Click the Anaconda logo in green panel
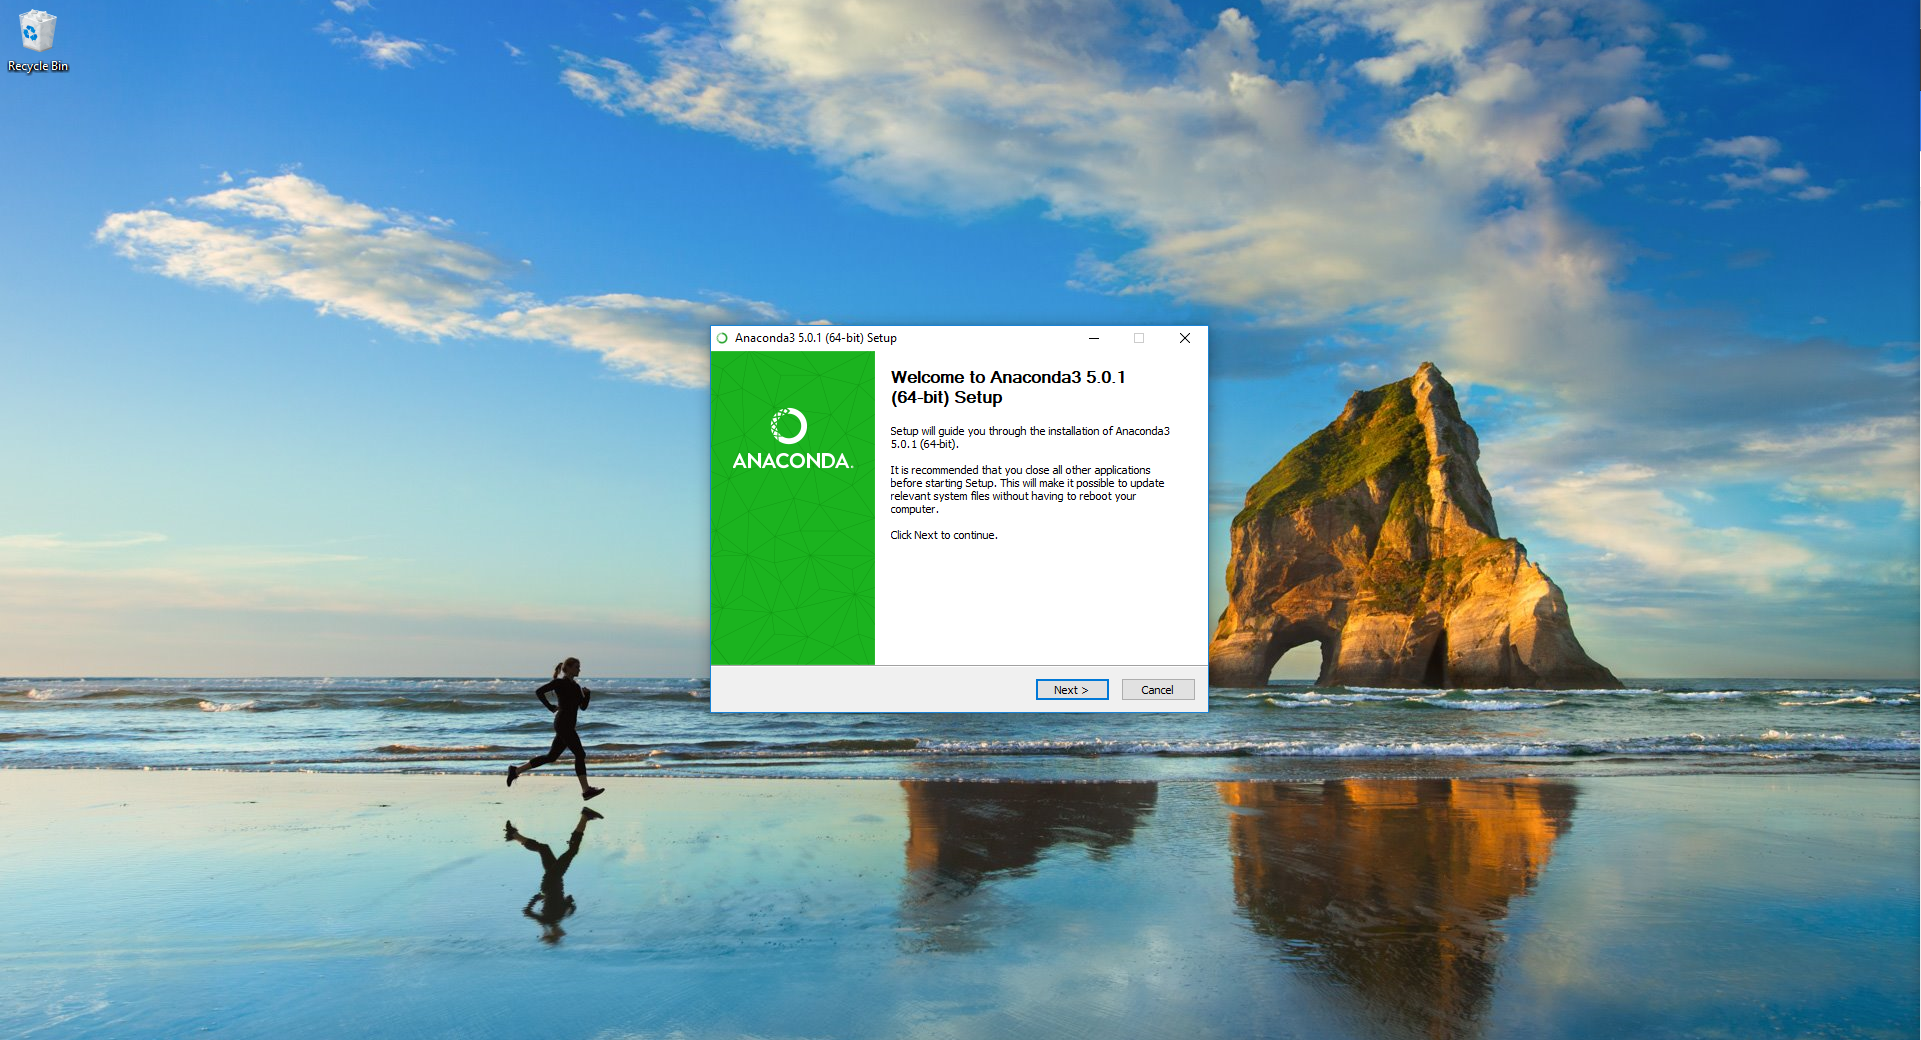Image resolution: width=1921 pixels, height=1040 pixels. (792, 439)
